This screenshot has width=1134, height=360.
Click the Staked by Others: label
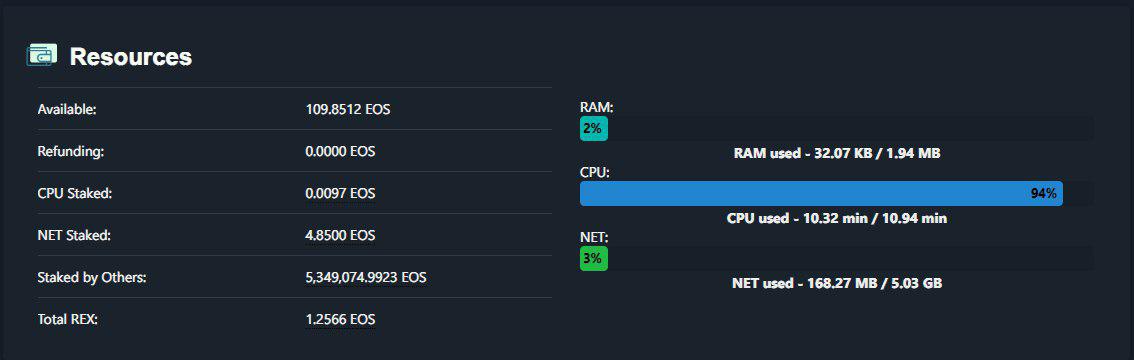tap(92, 278)
